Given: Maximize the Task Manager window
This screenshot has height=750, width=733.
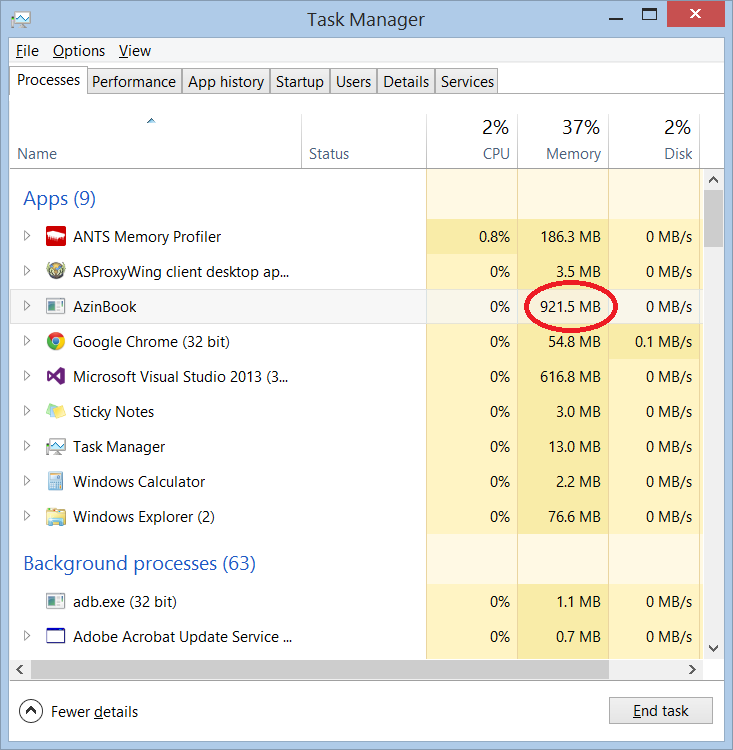Looking at the screenshot, I should (x=649, y=15).
